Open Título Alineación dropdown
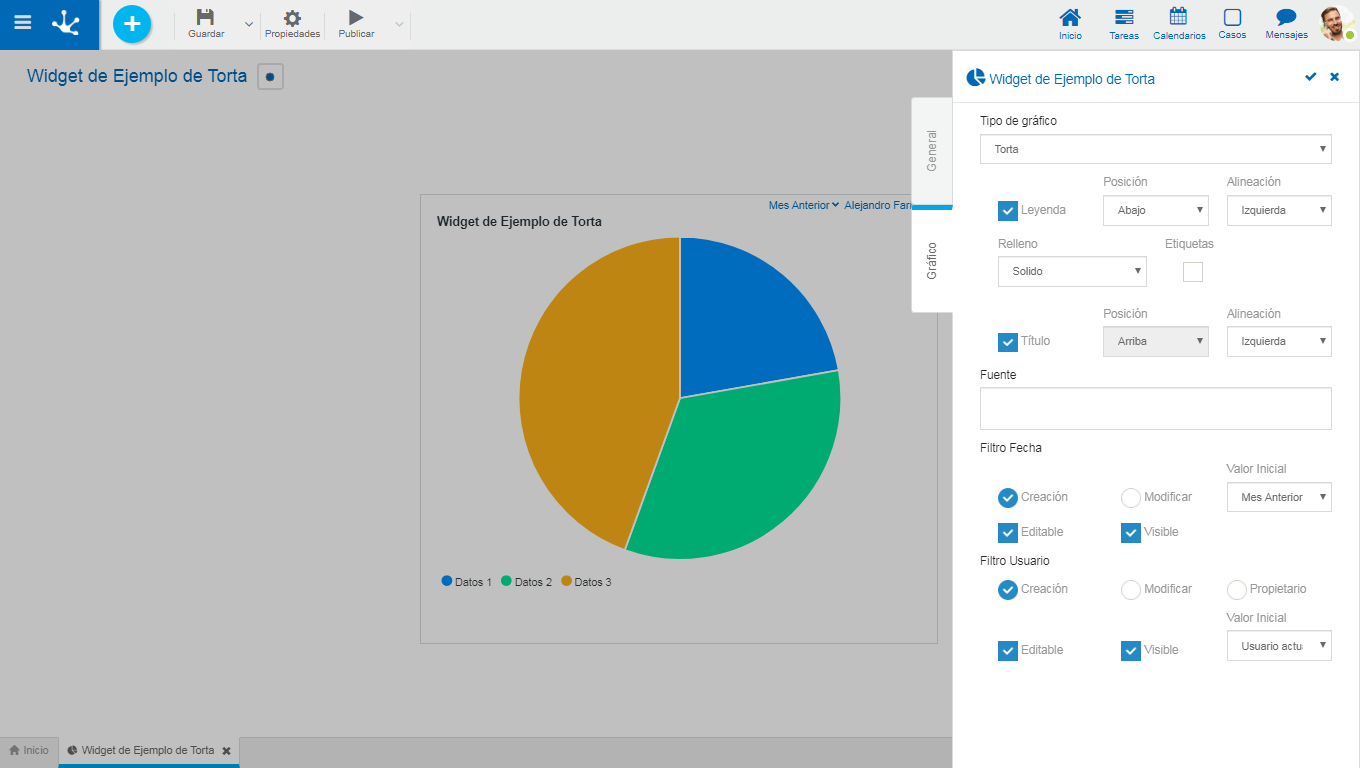This screenshot has height=768, width=1360. click(1279, 341)
